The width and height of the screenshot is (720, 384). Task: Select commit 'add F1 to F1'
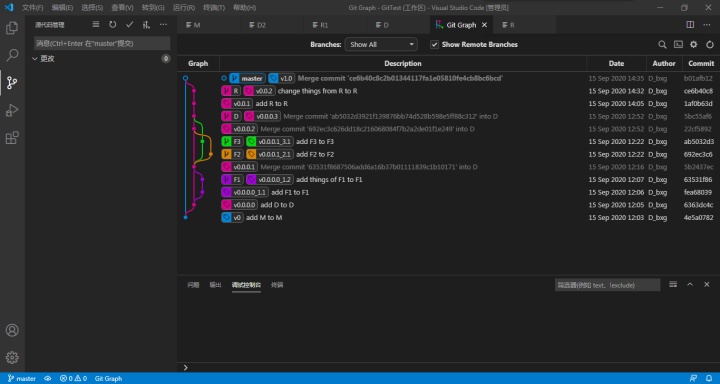coord(290,192)
